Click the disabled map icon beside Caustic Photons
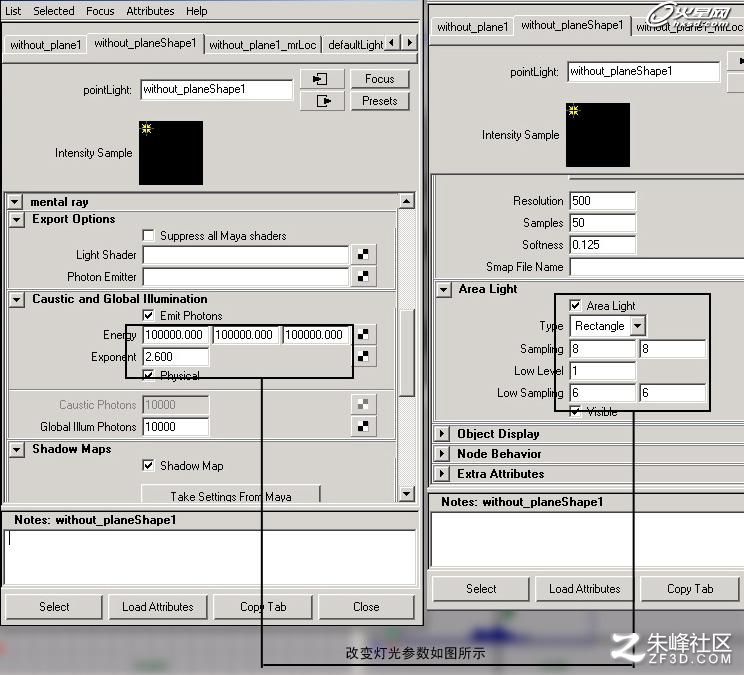The image size is (744, 675). (363, 405)
